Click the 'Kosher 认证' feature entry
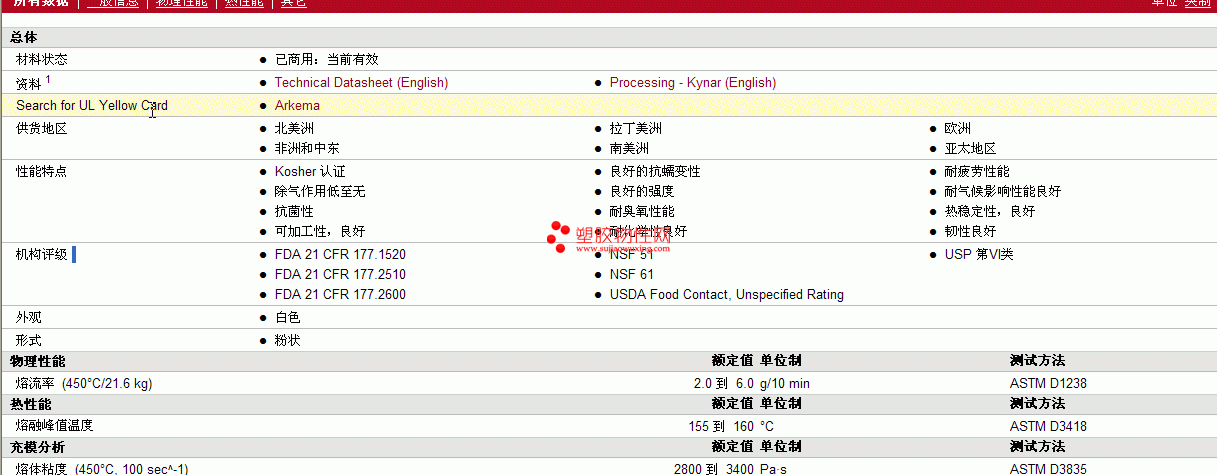The height and width of the screenshot is (475, 1217). click(310, 171)
